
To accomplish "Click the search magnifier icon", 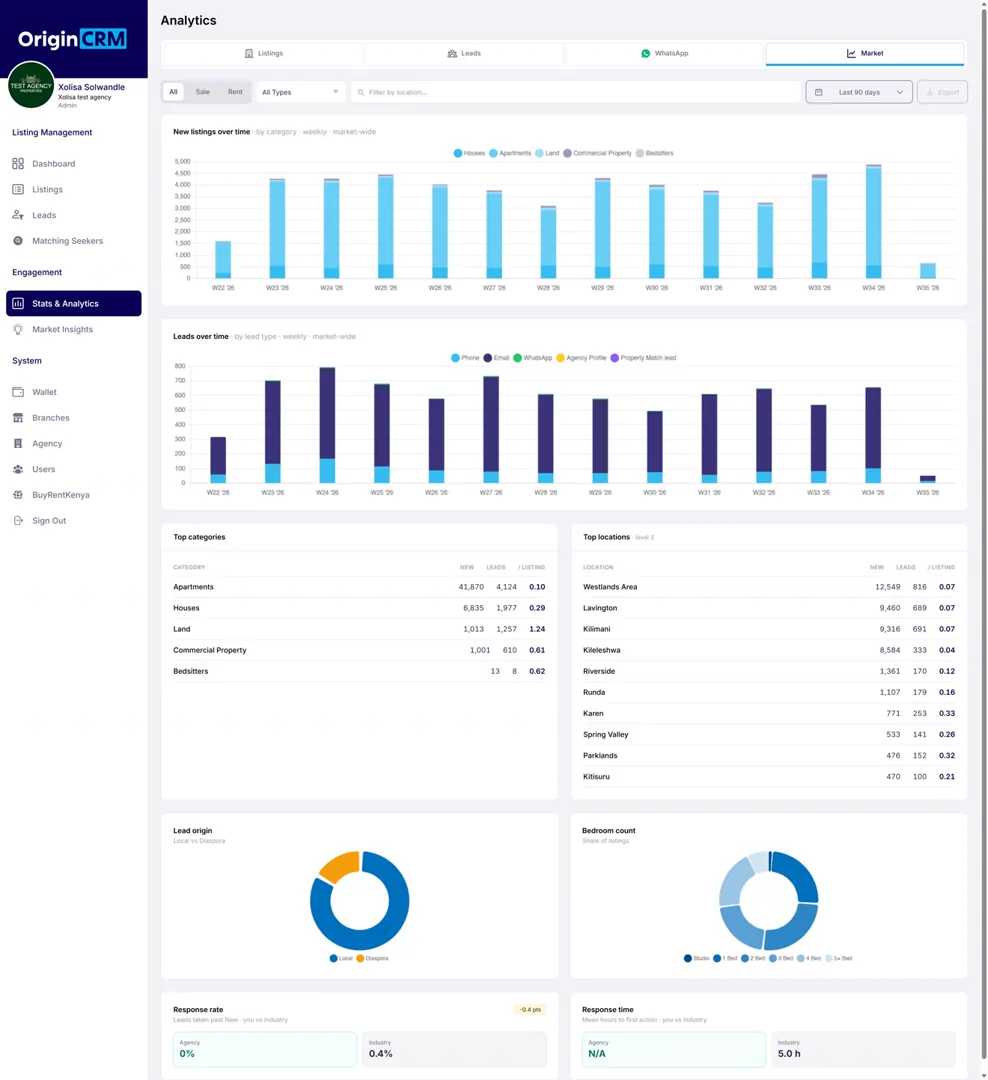I will point(360,92).
